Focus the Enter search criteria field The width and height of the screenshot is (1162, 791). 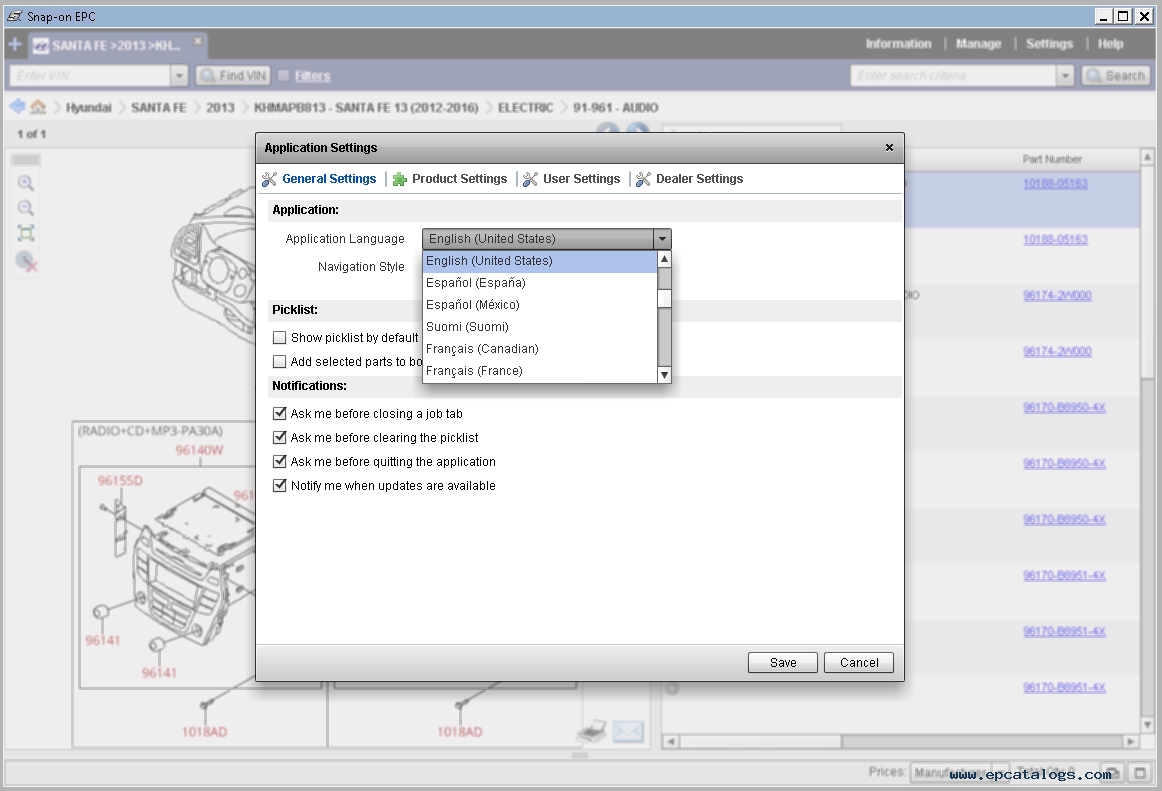[x=954, y=76]
